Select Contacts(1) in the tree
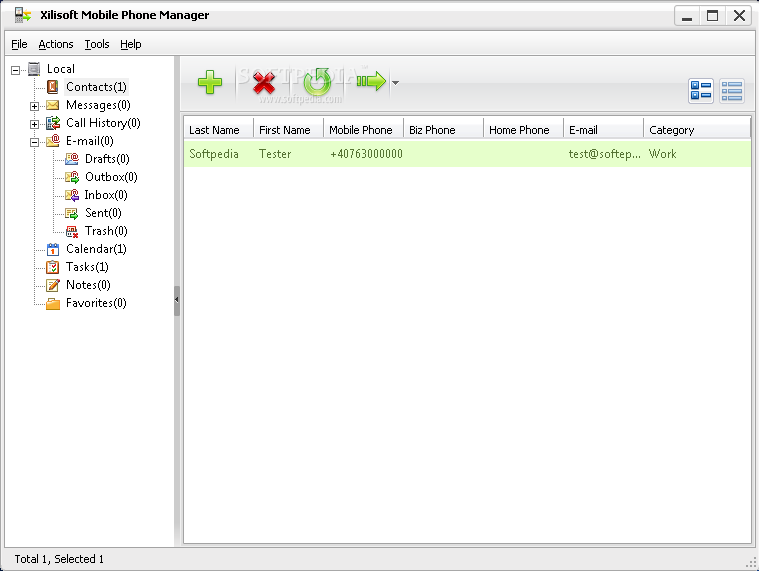Image resolution: width=759 pixels, height=571 pixels. click(x=96, y=87)
